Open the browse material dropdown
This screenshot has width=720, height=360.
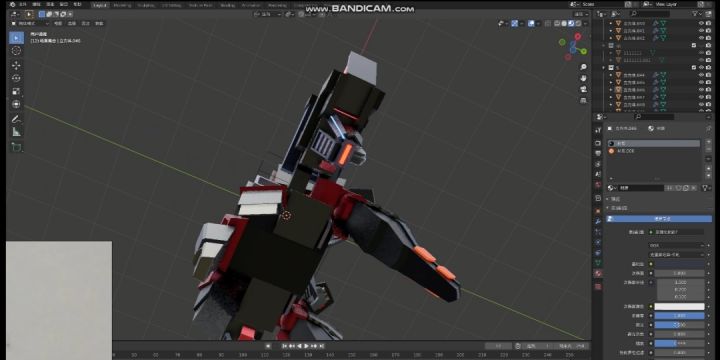[613, 188]
